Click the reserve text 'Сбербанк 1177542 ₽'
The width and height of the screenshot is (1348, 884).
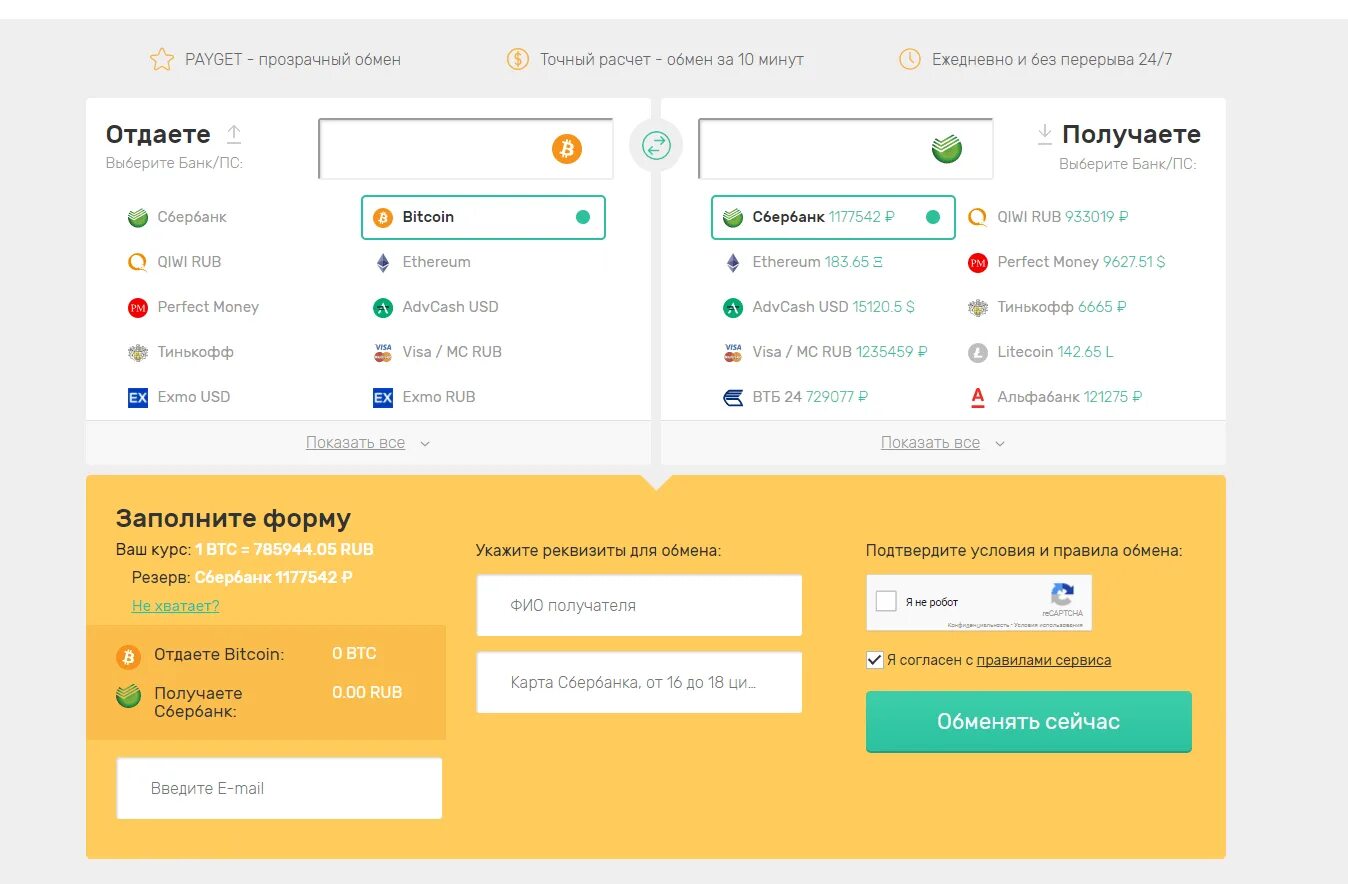pos(273,577)
